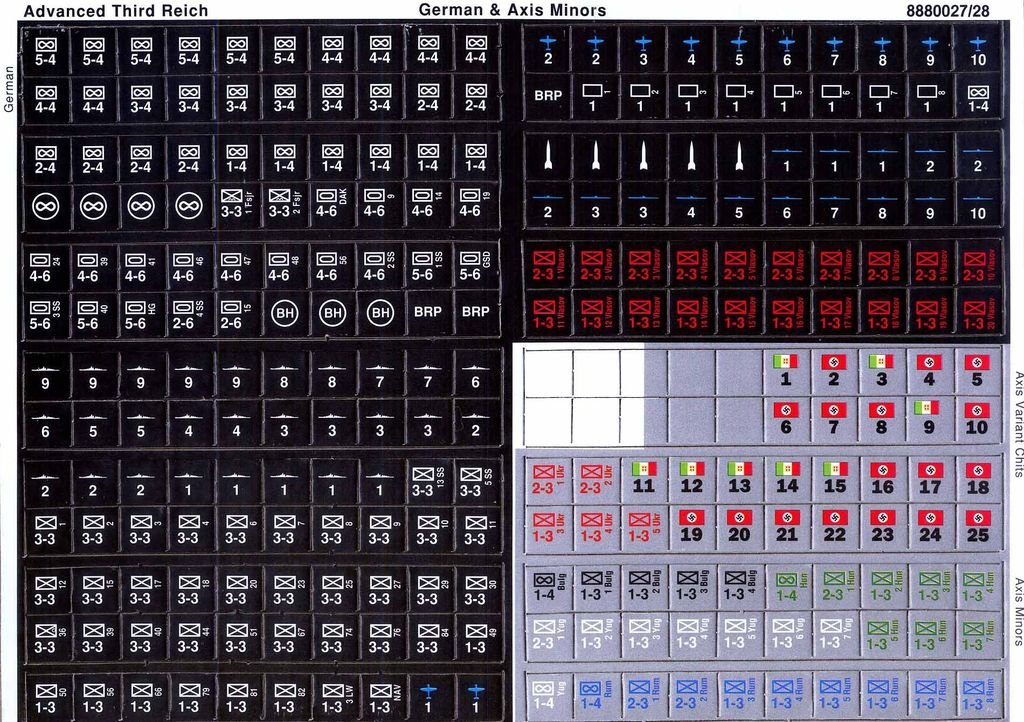This screenshot has height=722, width=1024.
Task: Pick the blue airplane counter numbered 7
Action: click(x=835, y=50)
